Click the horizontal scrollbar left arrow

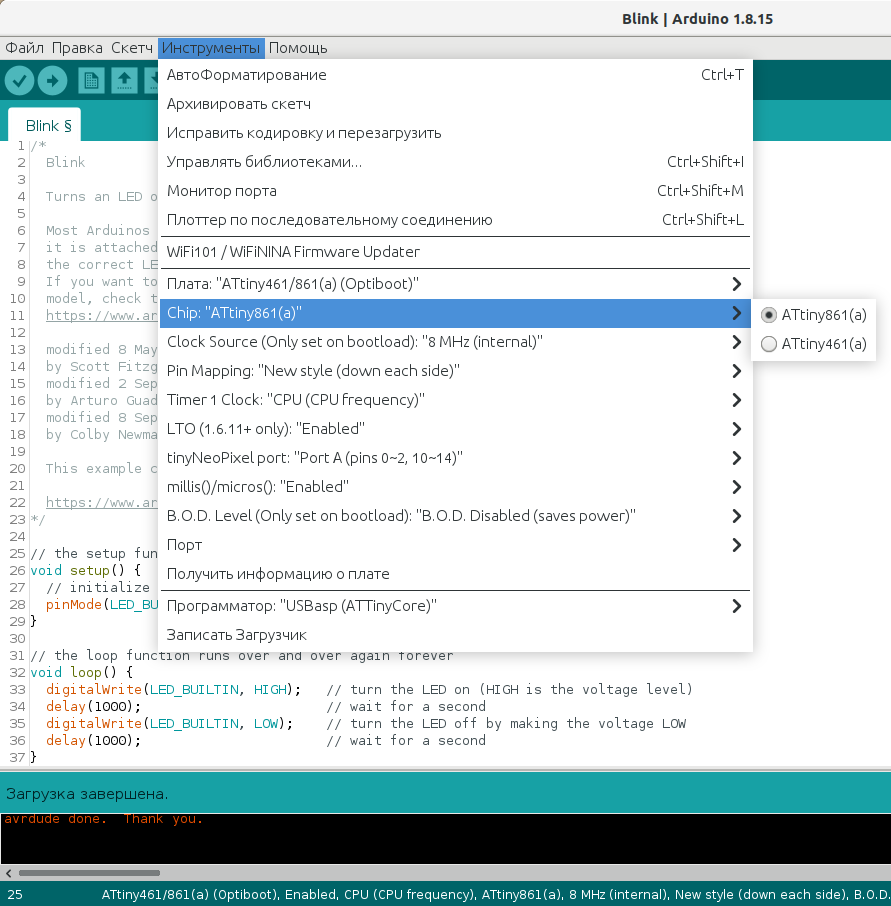click(8, 872)
